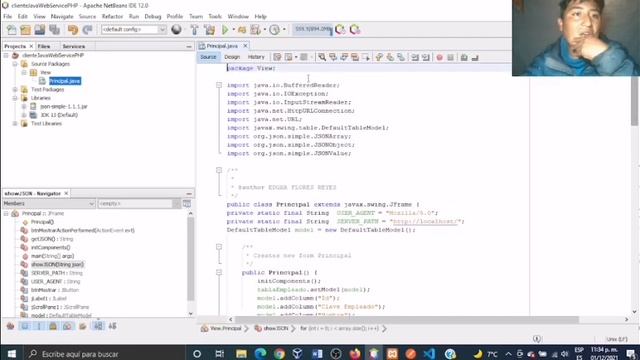Image resolution: width=640 pixels, height=360 pixels.
Task: Collapse the clienteJavaWebServicePHP project node
Action: 6,55
